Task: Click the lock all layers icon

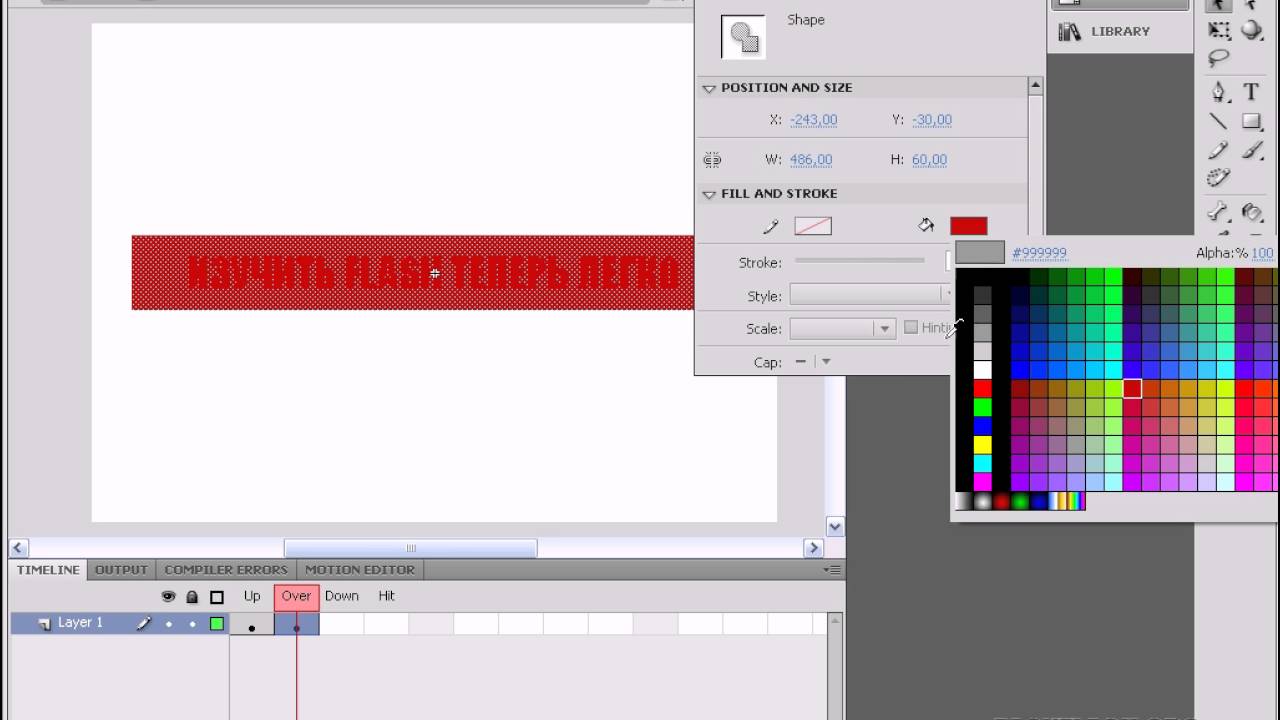Action: pos(192,596)
